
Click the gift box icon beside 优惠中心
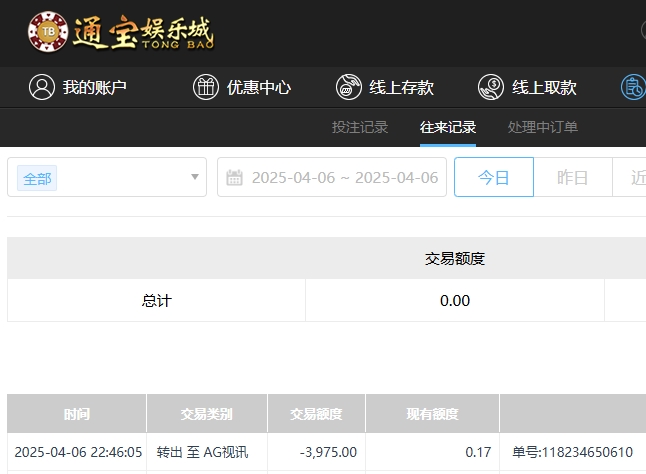point(206,87)
